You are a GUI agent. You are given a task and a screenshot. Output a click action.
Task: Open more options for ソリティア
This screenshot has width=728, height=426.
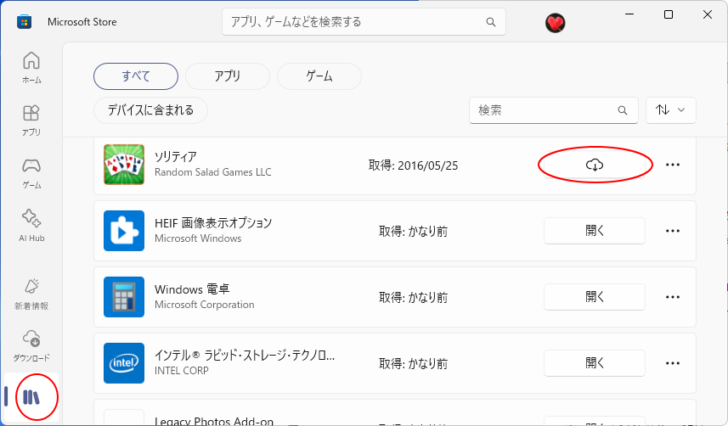[x=673, y=165]
